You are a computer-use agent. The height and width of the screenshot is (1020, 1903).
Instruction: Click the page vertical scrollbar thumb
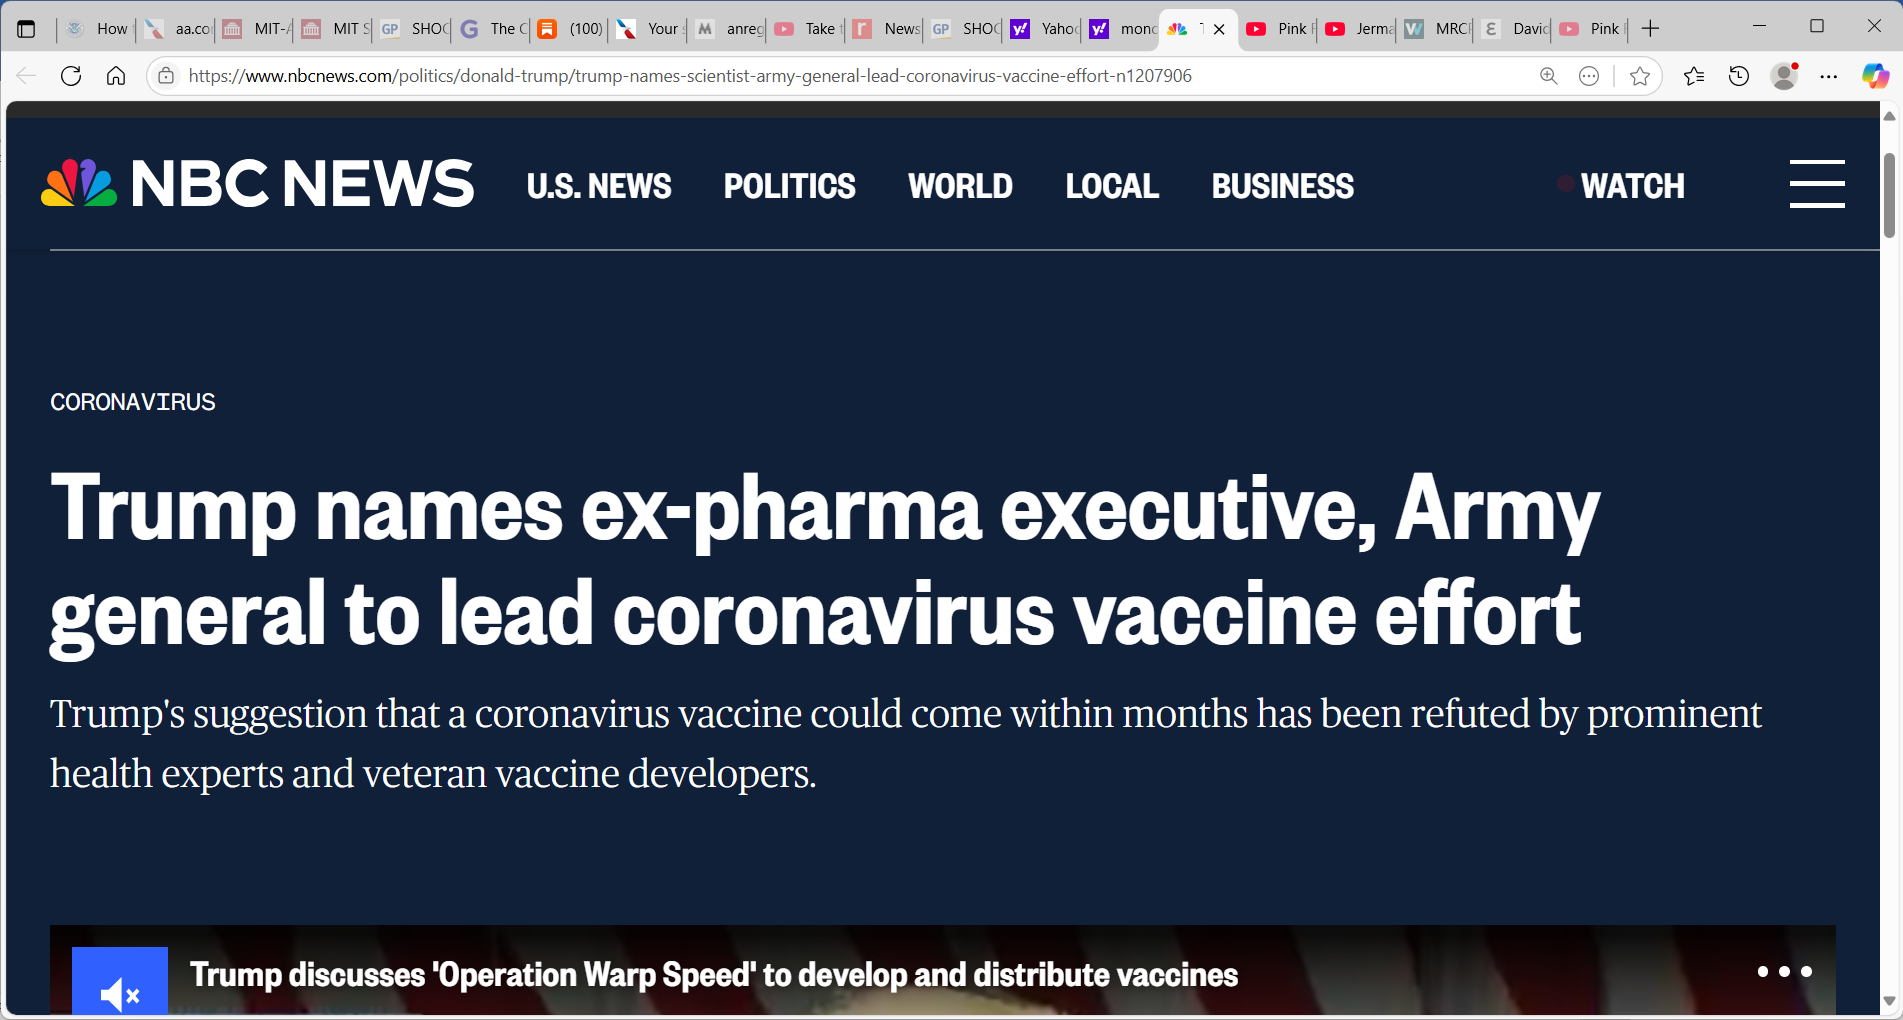pos(1889,196)
